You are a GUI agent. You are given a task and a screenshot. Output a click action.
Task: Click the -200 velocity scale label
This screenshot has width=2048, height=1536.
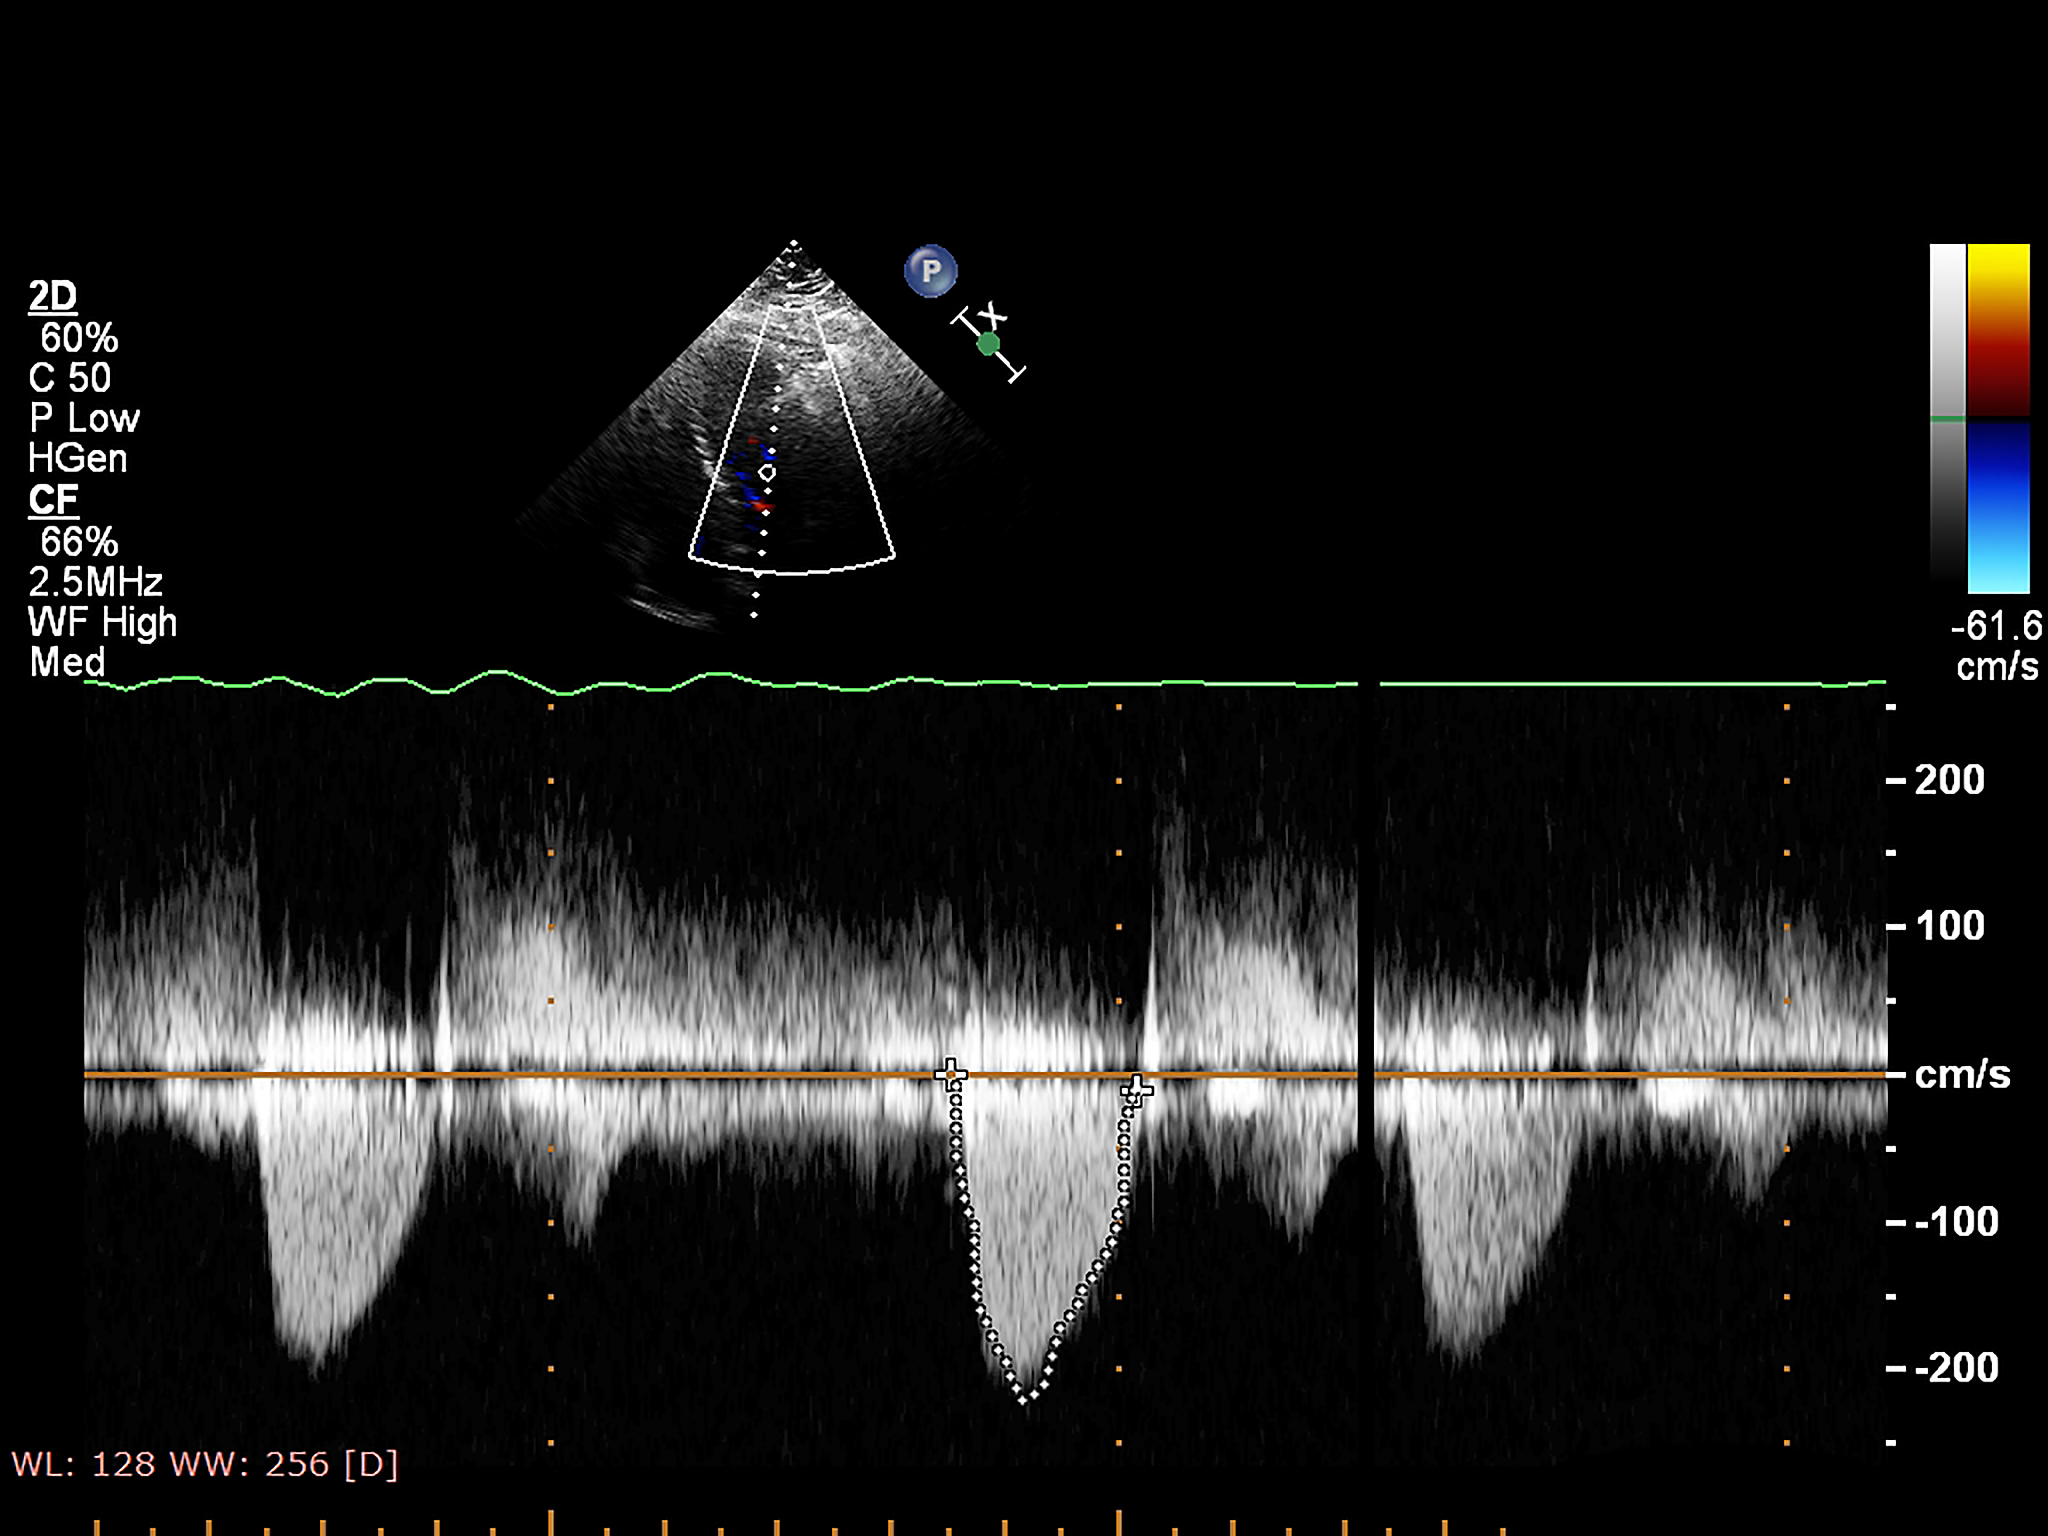tap(1956, 1368)
